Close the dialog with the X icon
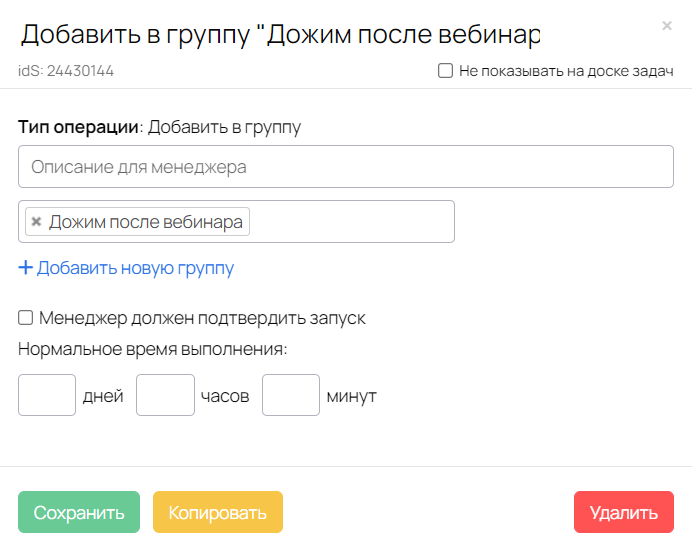Viewport: 692px width, 548px height. [x=667, y=26]
